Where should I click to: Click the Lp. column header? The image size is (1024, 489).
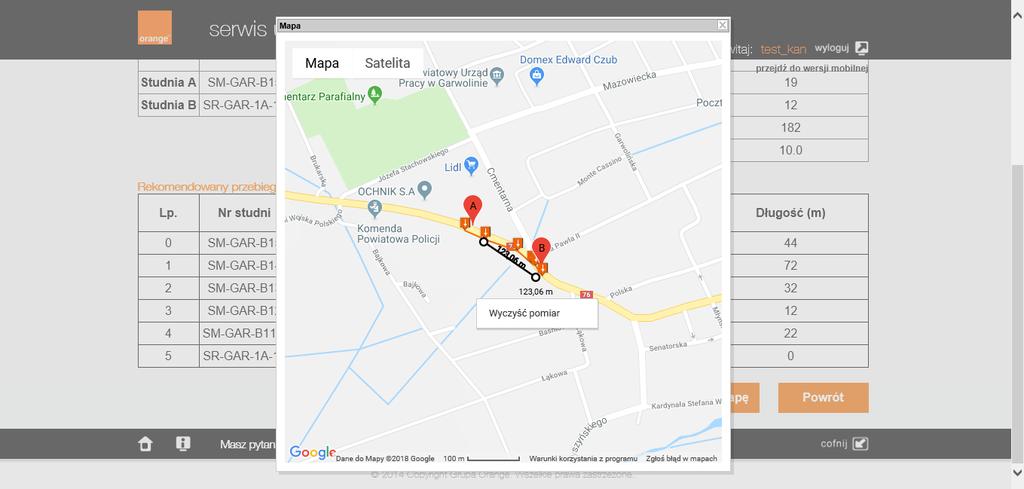click(168, 213)
